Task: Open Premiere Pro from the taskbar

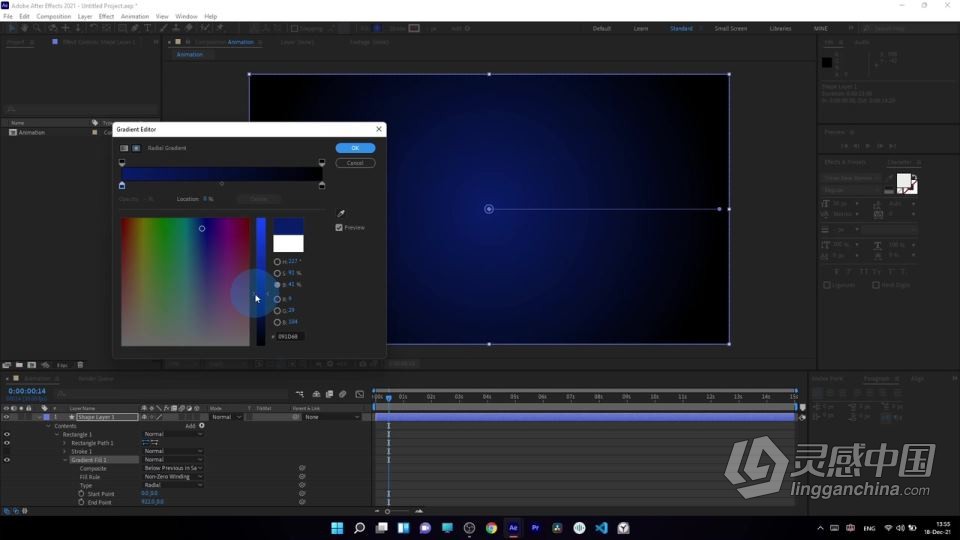Action: tap(535, 528)
